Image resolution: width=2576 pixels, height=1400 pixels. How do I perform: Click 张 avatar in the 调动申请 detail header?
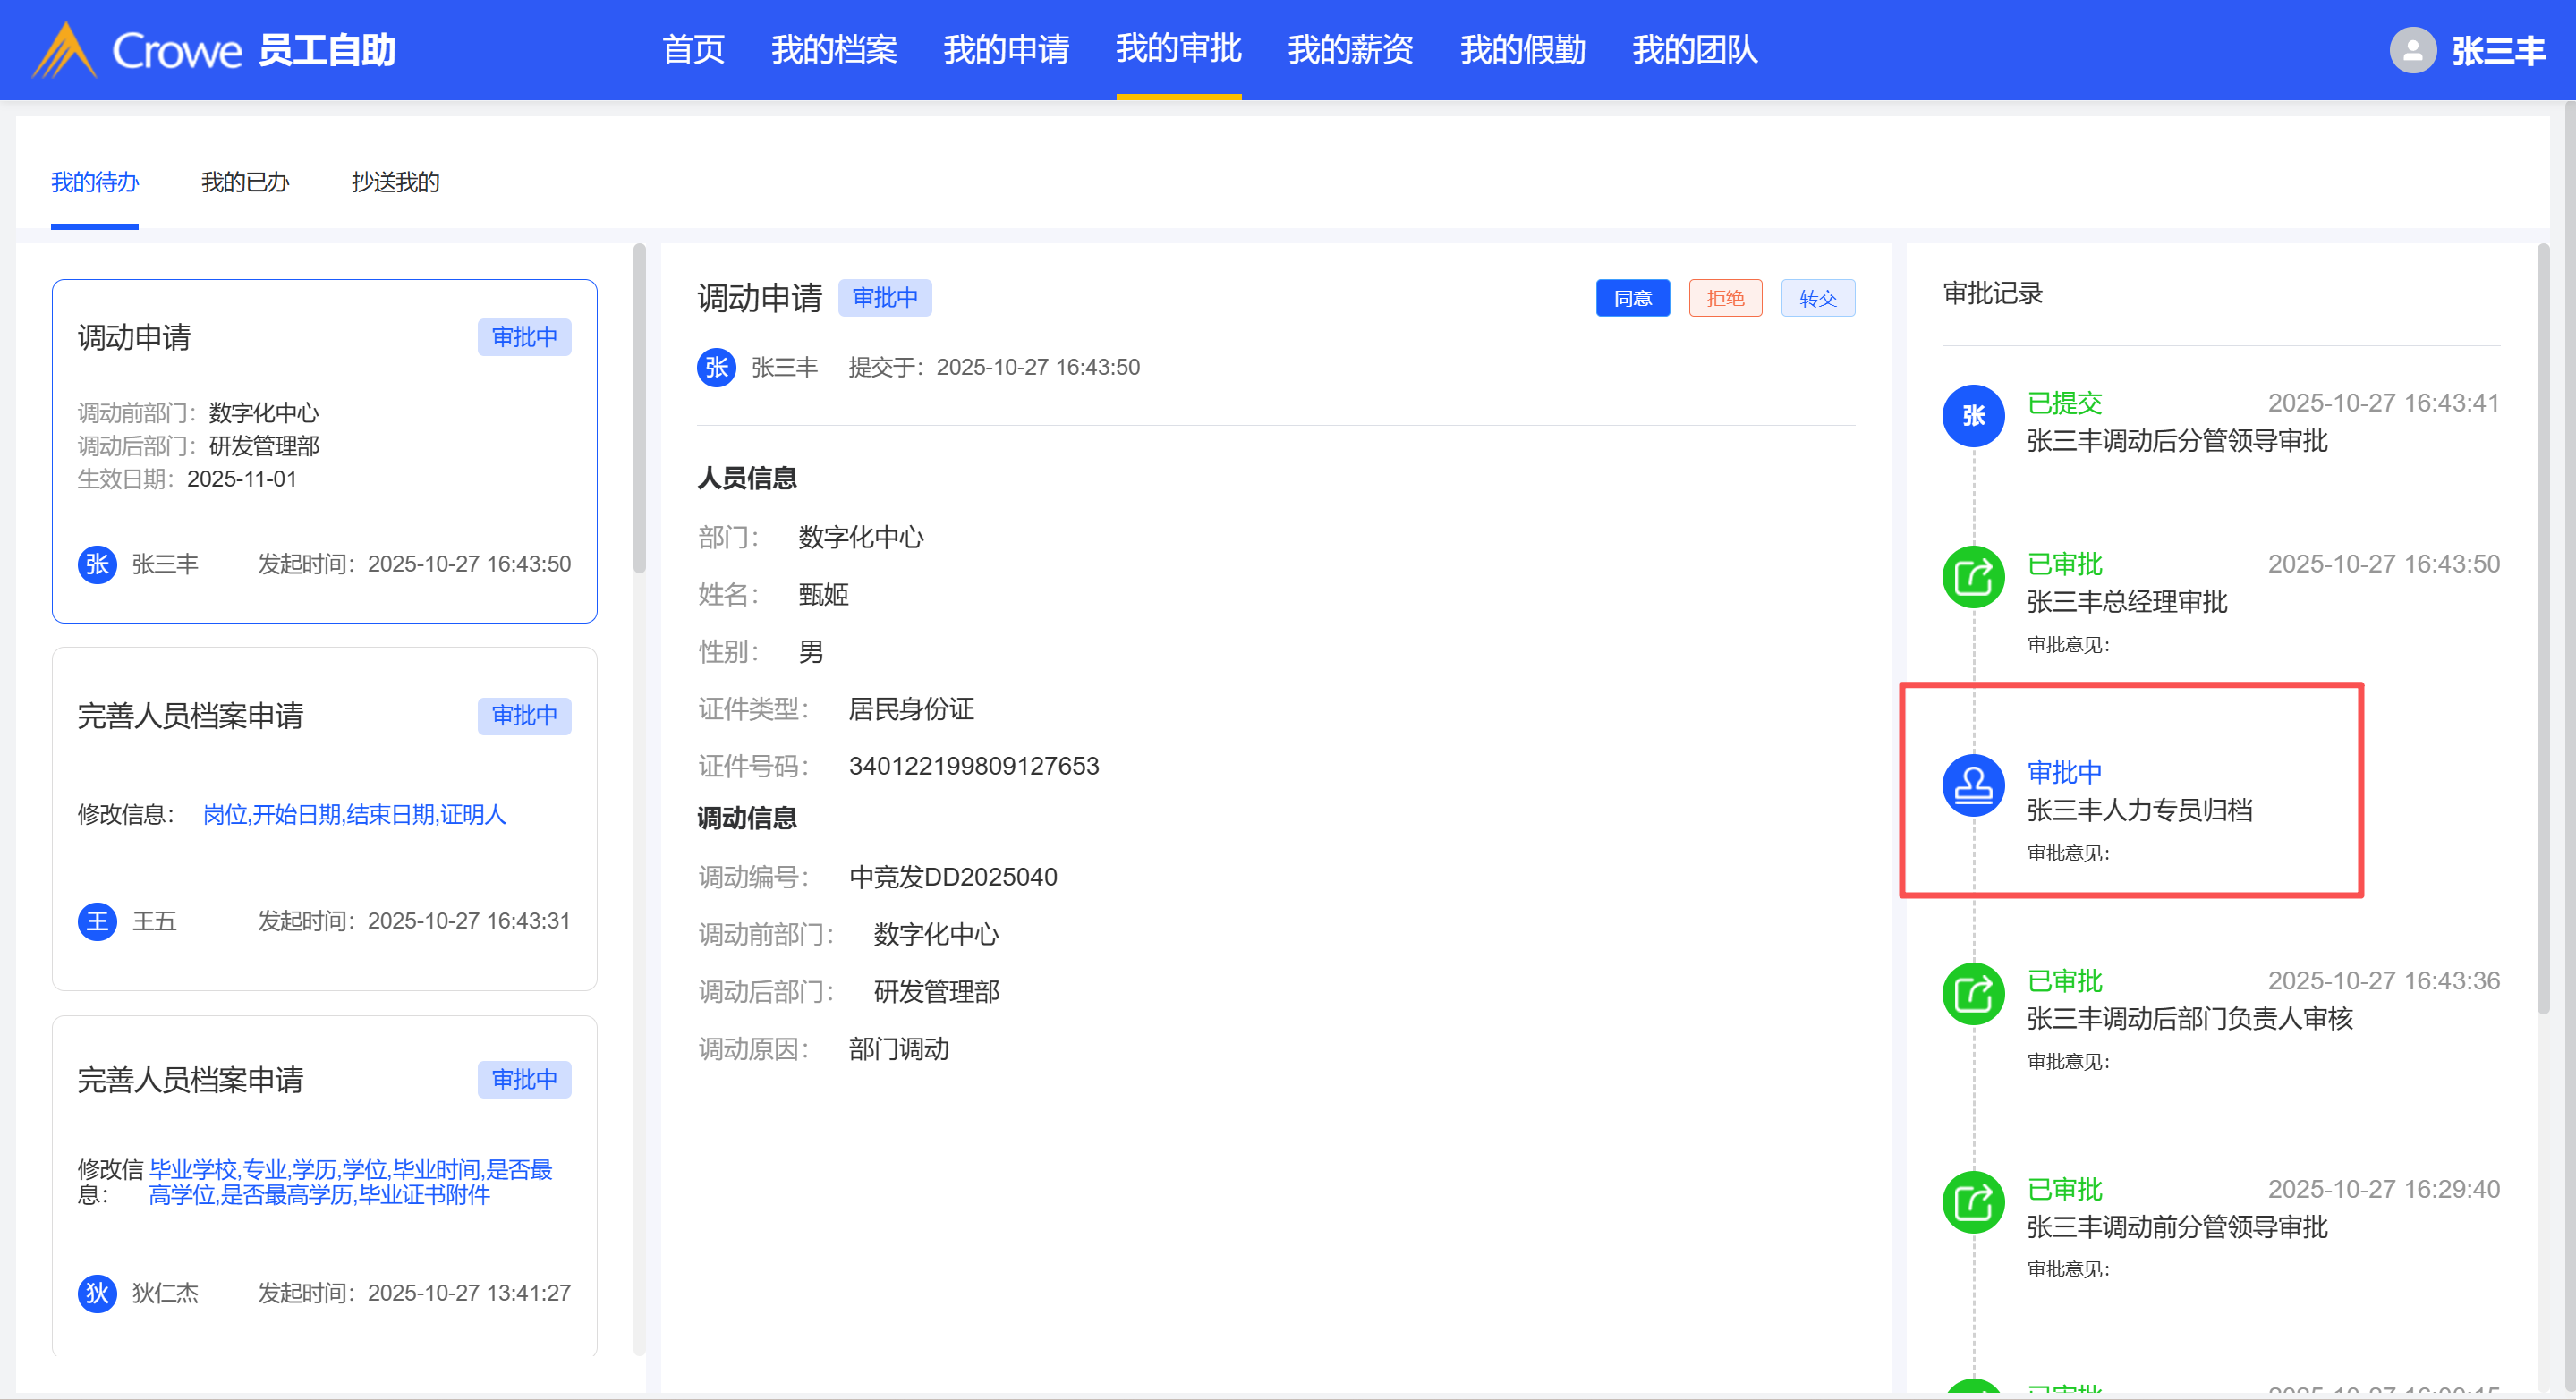[x=716, y=367]
